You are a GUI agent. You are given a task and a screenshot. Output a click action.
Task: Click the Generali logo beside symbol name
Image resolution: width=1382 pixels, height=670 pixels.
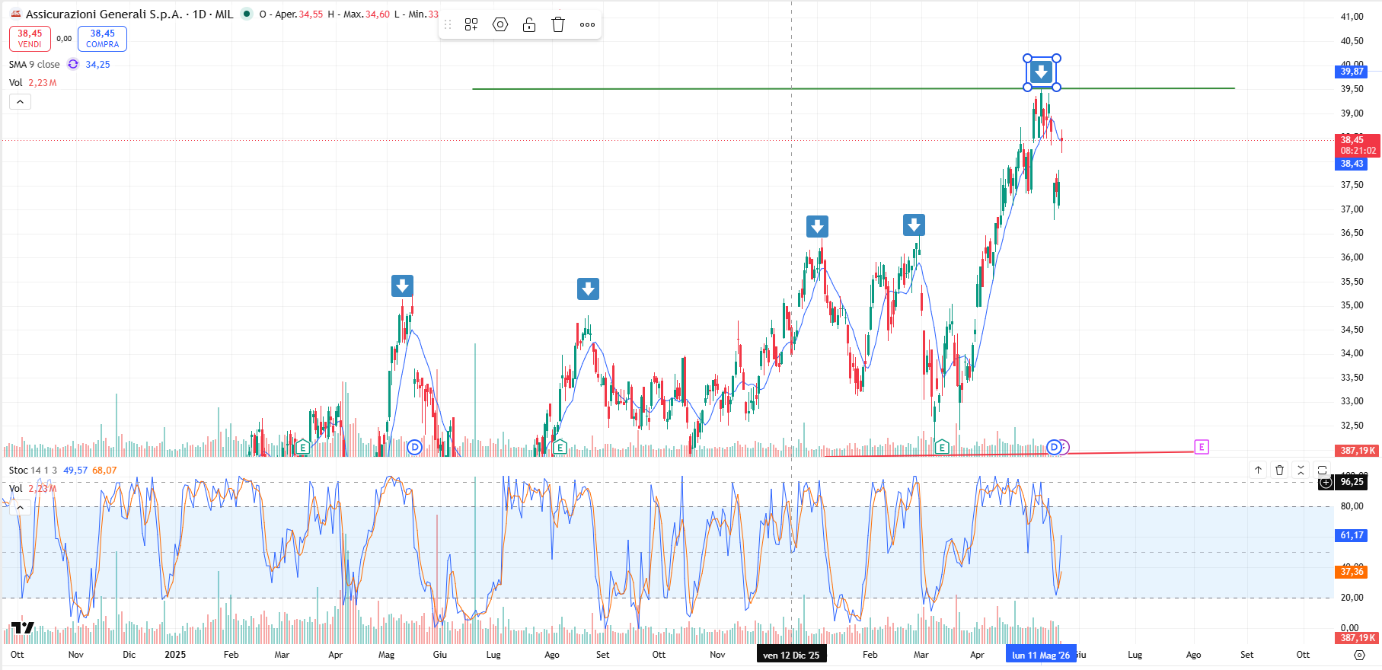click(x=15, y=15)
